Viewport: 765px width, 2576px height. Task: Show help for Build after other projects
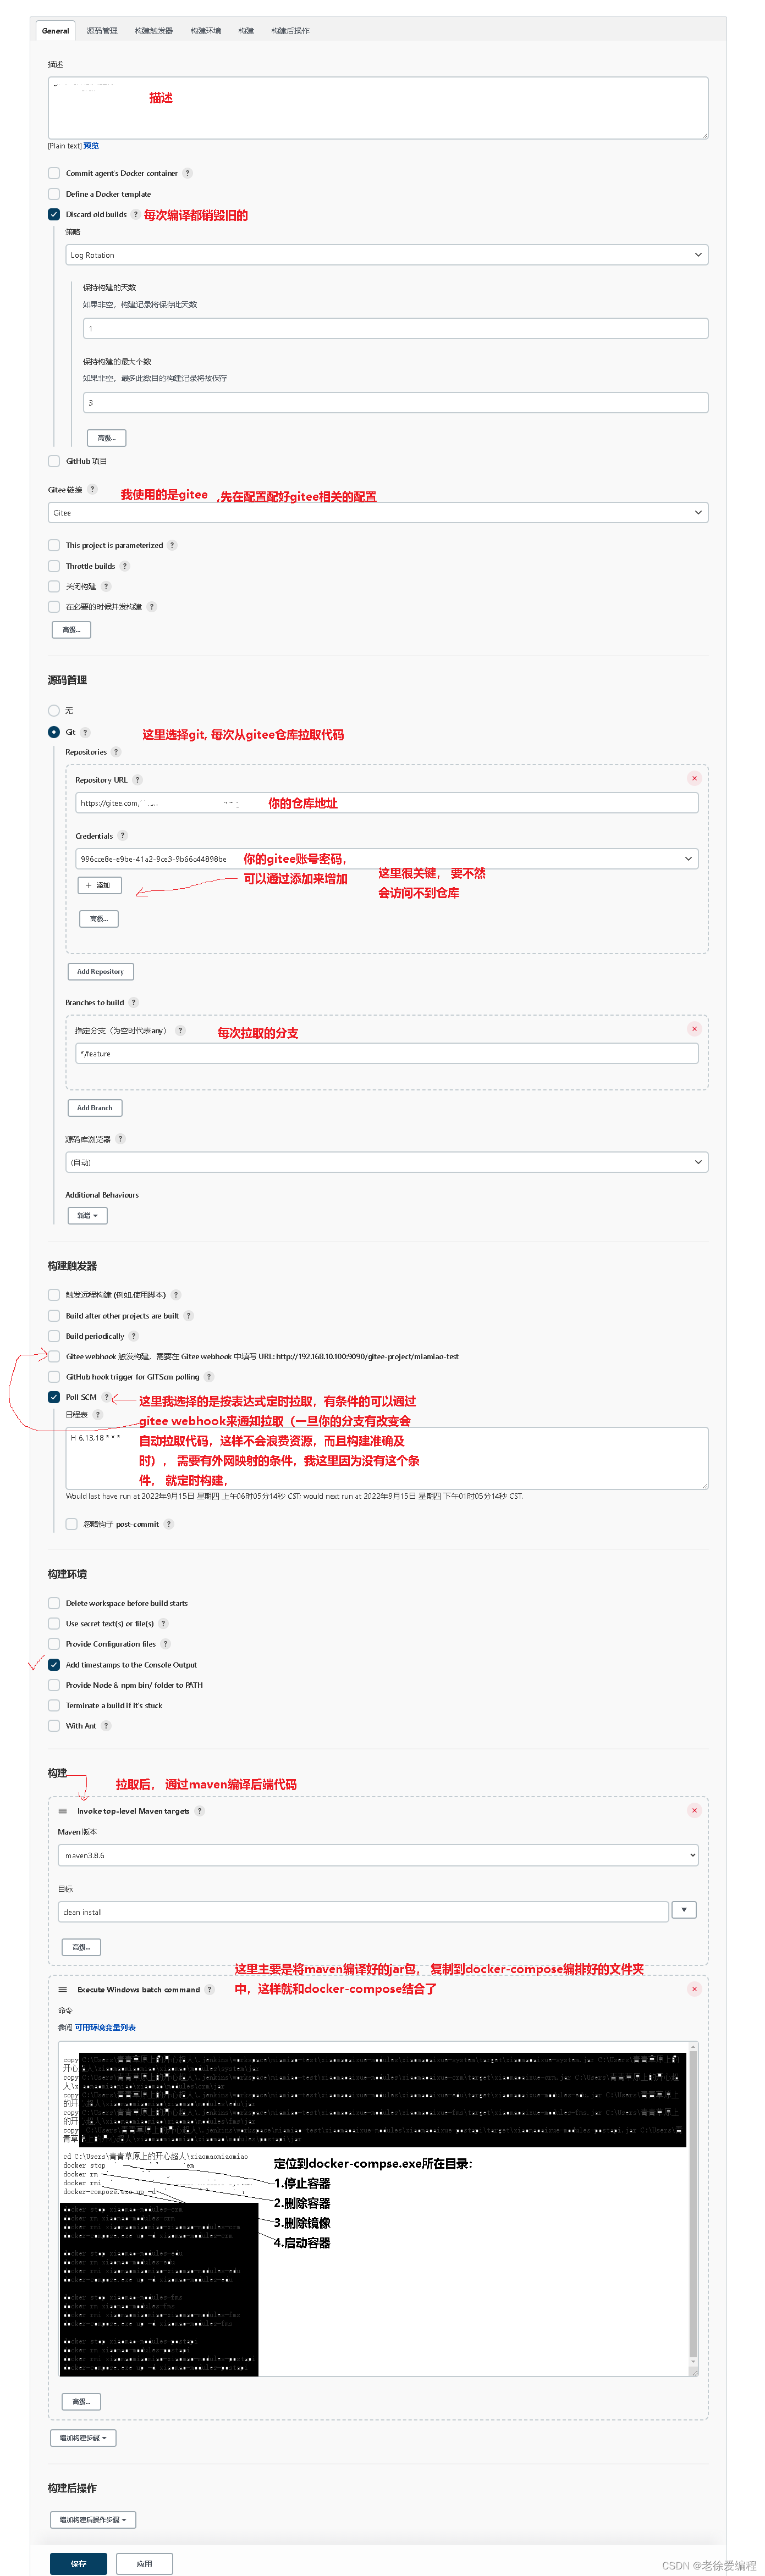[x=188, y=1315]
